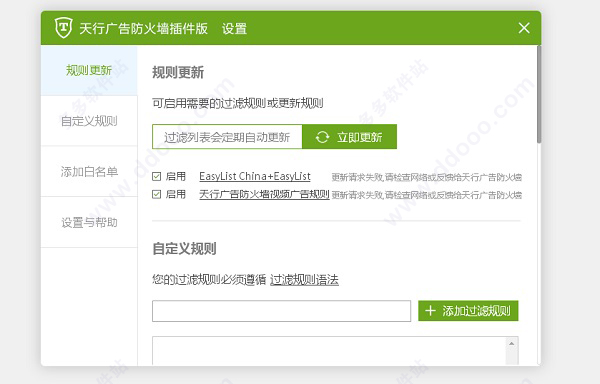
Task: Click the 可启用需要的过滤规则或更新规则 description
Action: [x=238, y=103]
